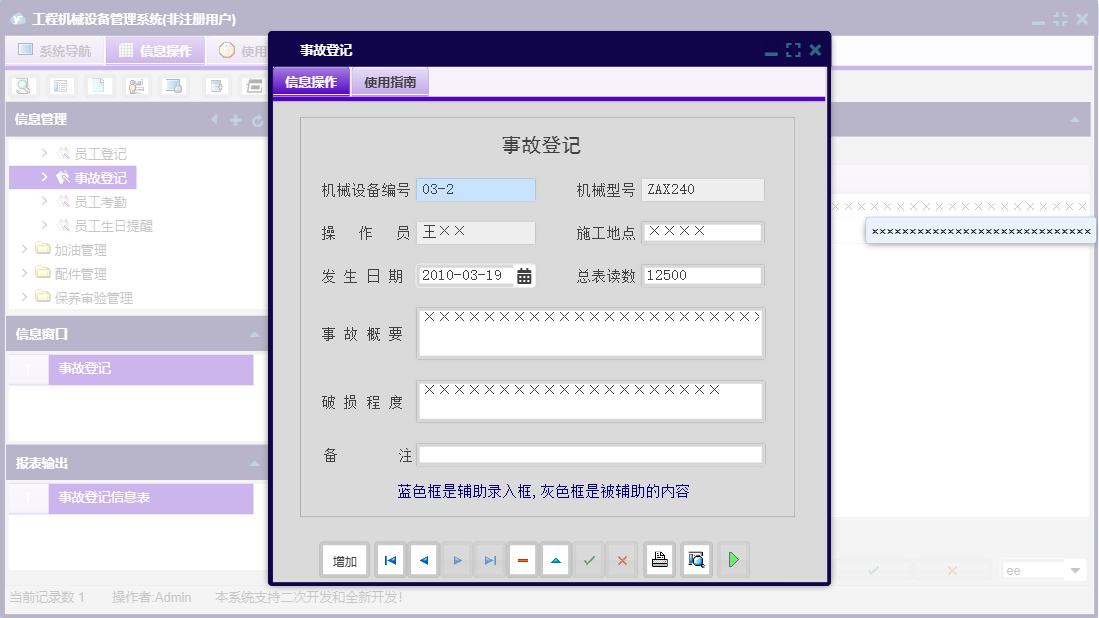Click the previous record arrow icon
This screenshot has width=1099, height=618.
click(x=423, y=560)
